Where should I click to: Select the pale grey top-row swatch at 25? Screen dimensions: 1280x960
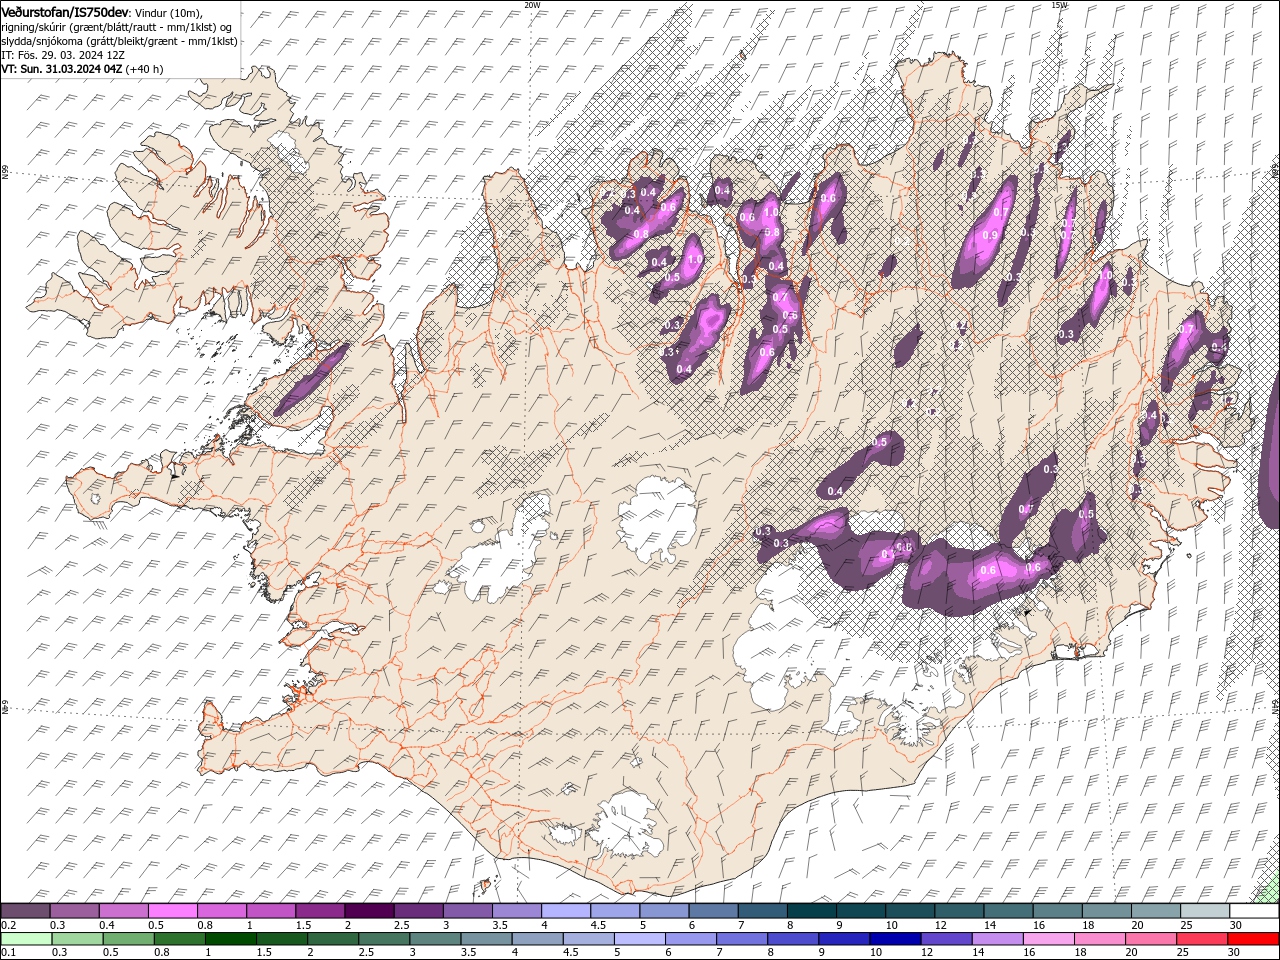point(1205,911)
